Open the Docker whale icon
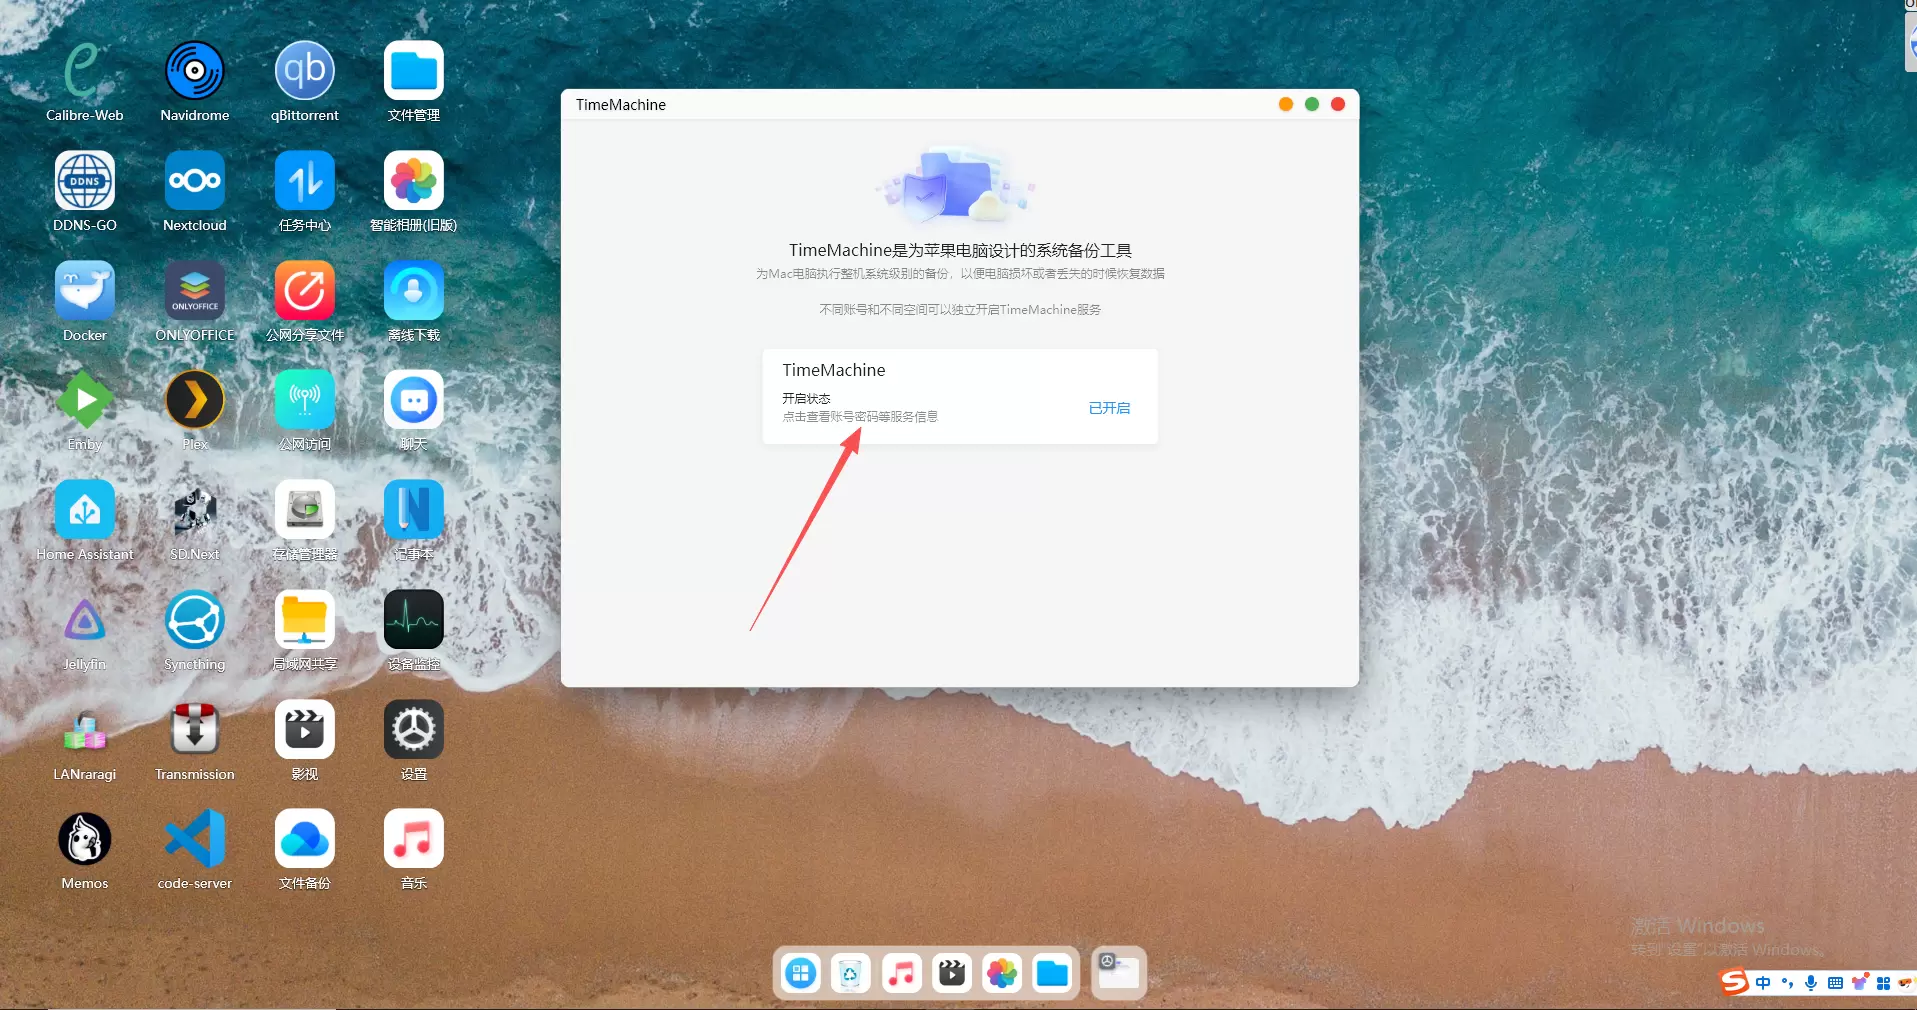Image resolution: width=1917 pixels, height=1010 pixels. click(x=84, y=291)
